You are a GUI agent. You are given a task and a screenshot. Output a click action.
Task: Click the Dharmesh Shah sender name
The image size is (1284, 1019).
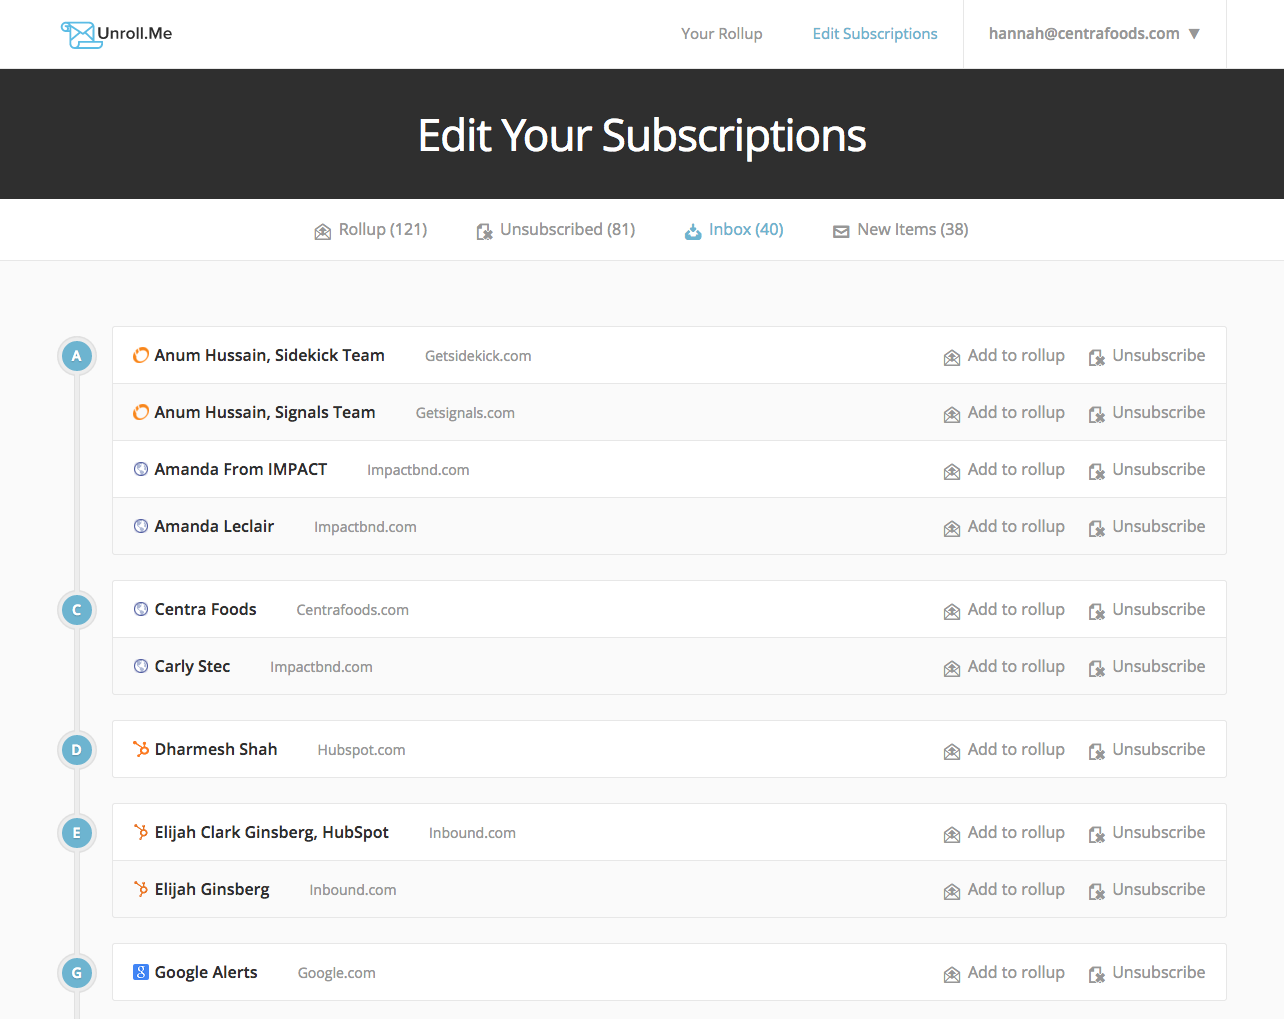point(216,750)
